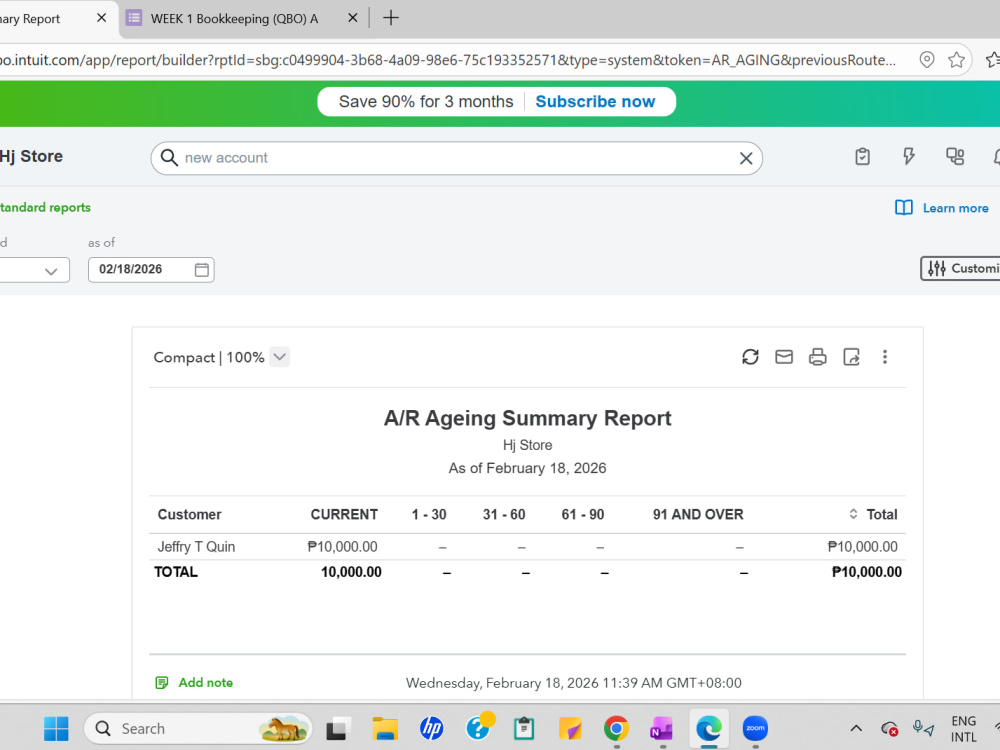
Task: Click the Hj Store company name
Action: [x=31, y=156]
